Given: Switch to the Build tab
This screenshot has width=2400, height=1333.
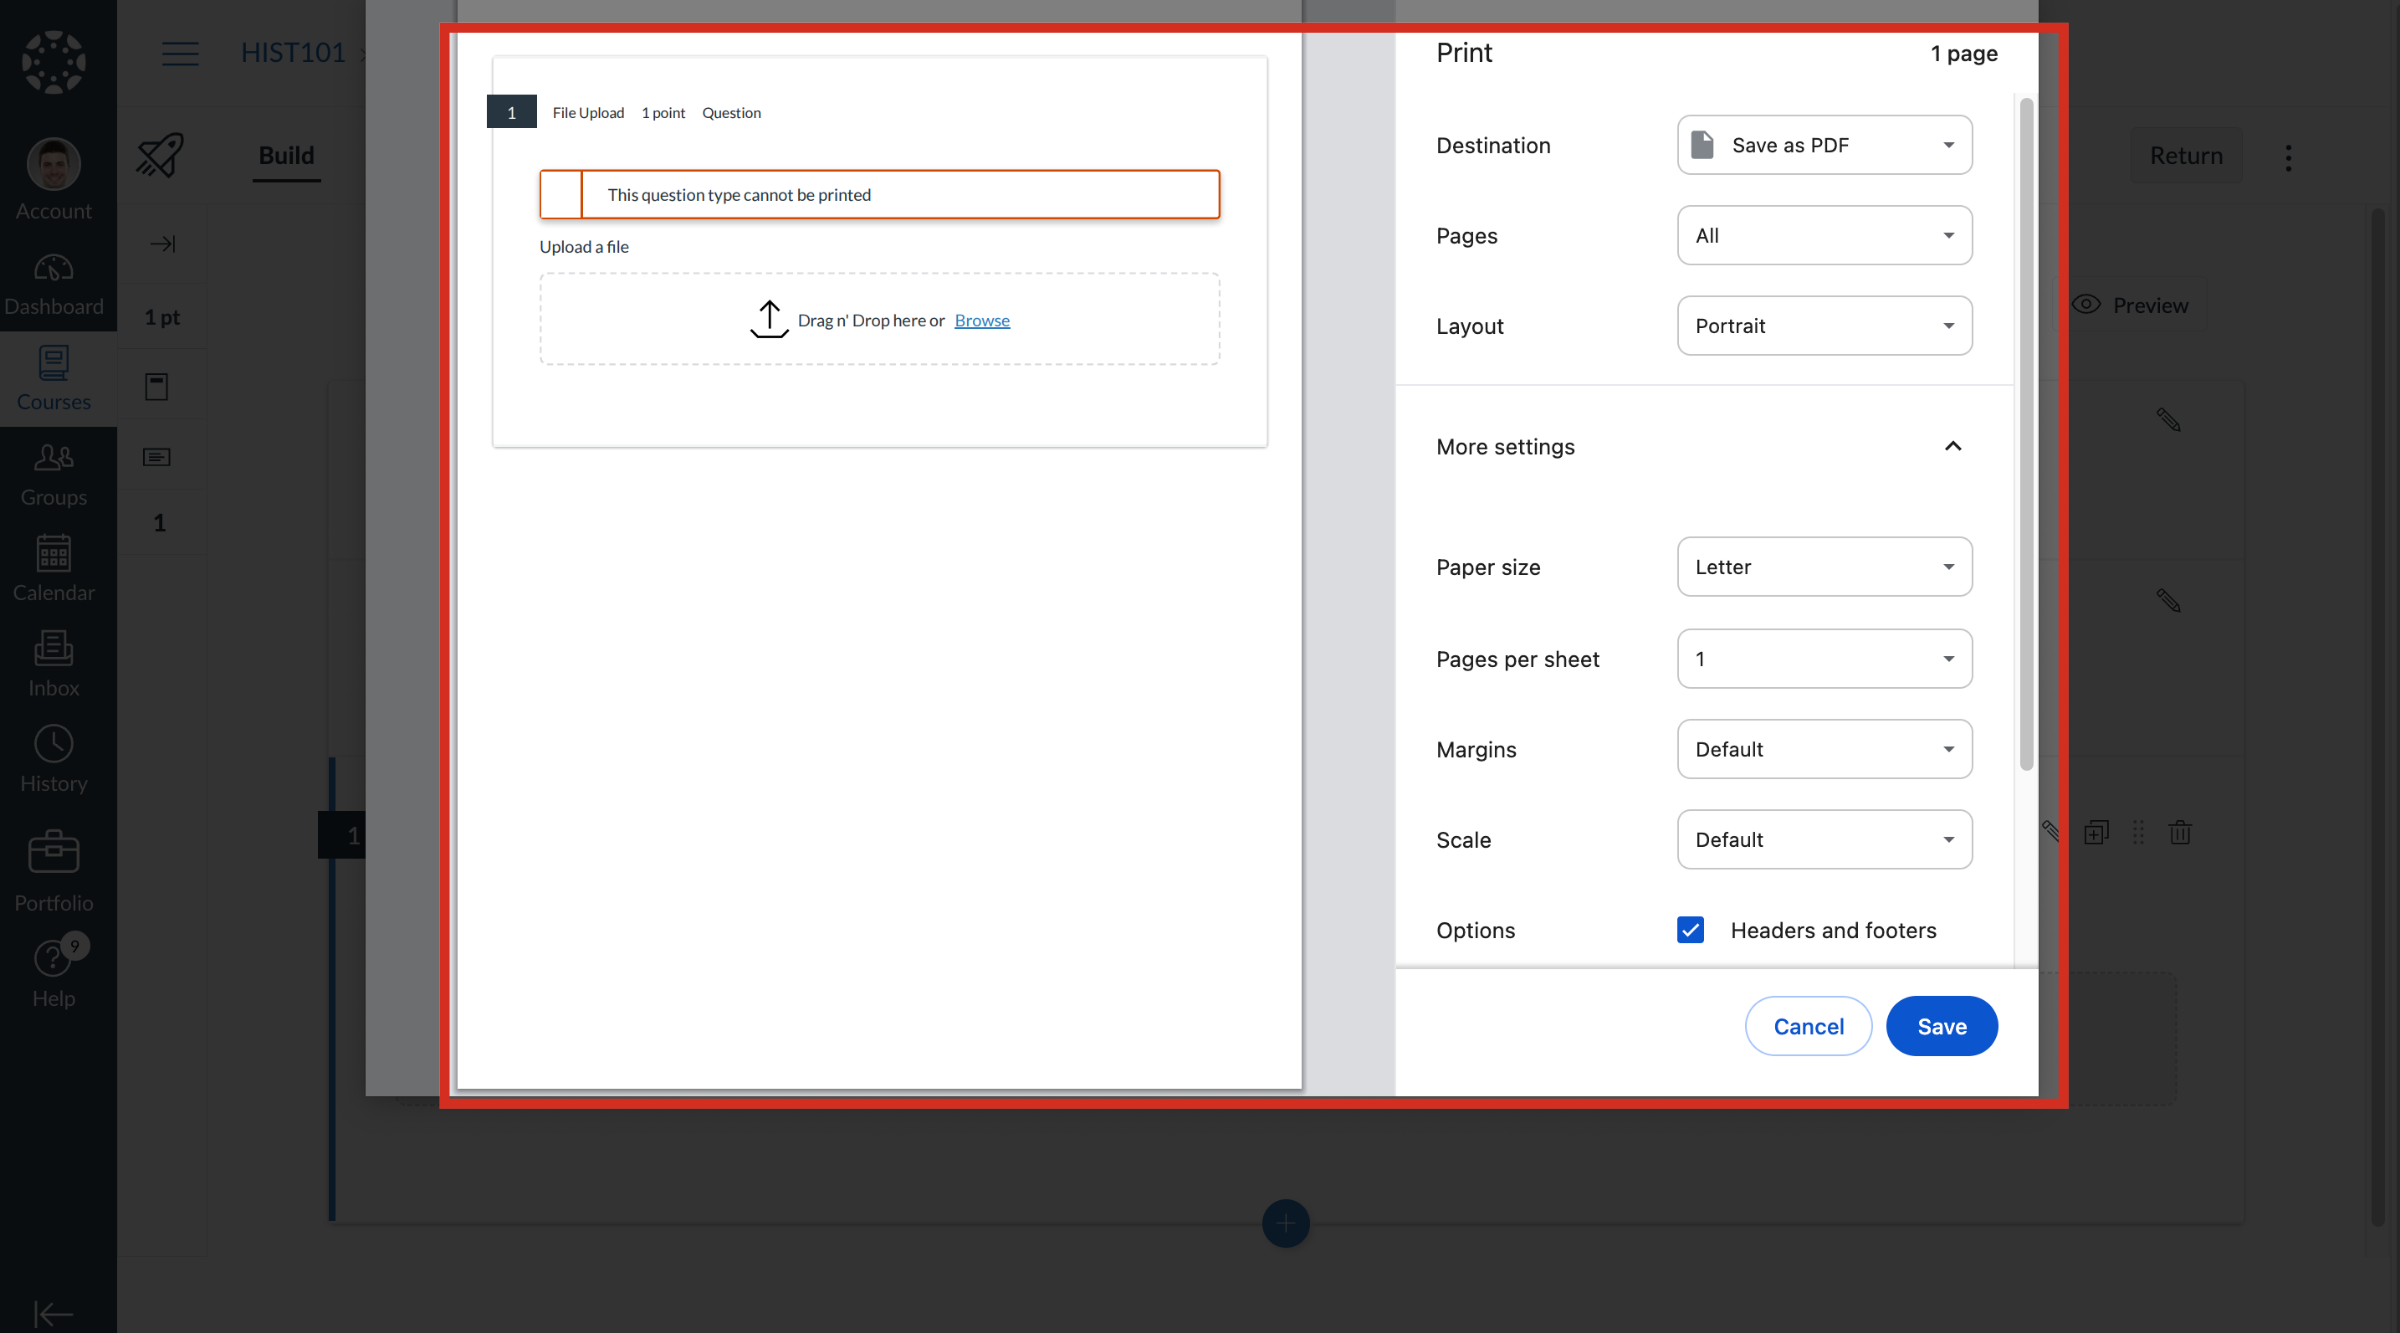Looking at the screenshot, I should pyautogui.click(x=286, y=155).
